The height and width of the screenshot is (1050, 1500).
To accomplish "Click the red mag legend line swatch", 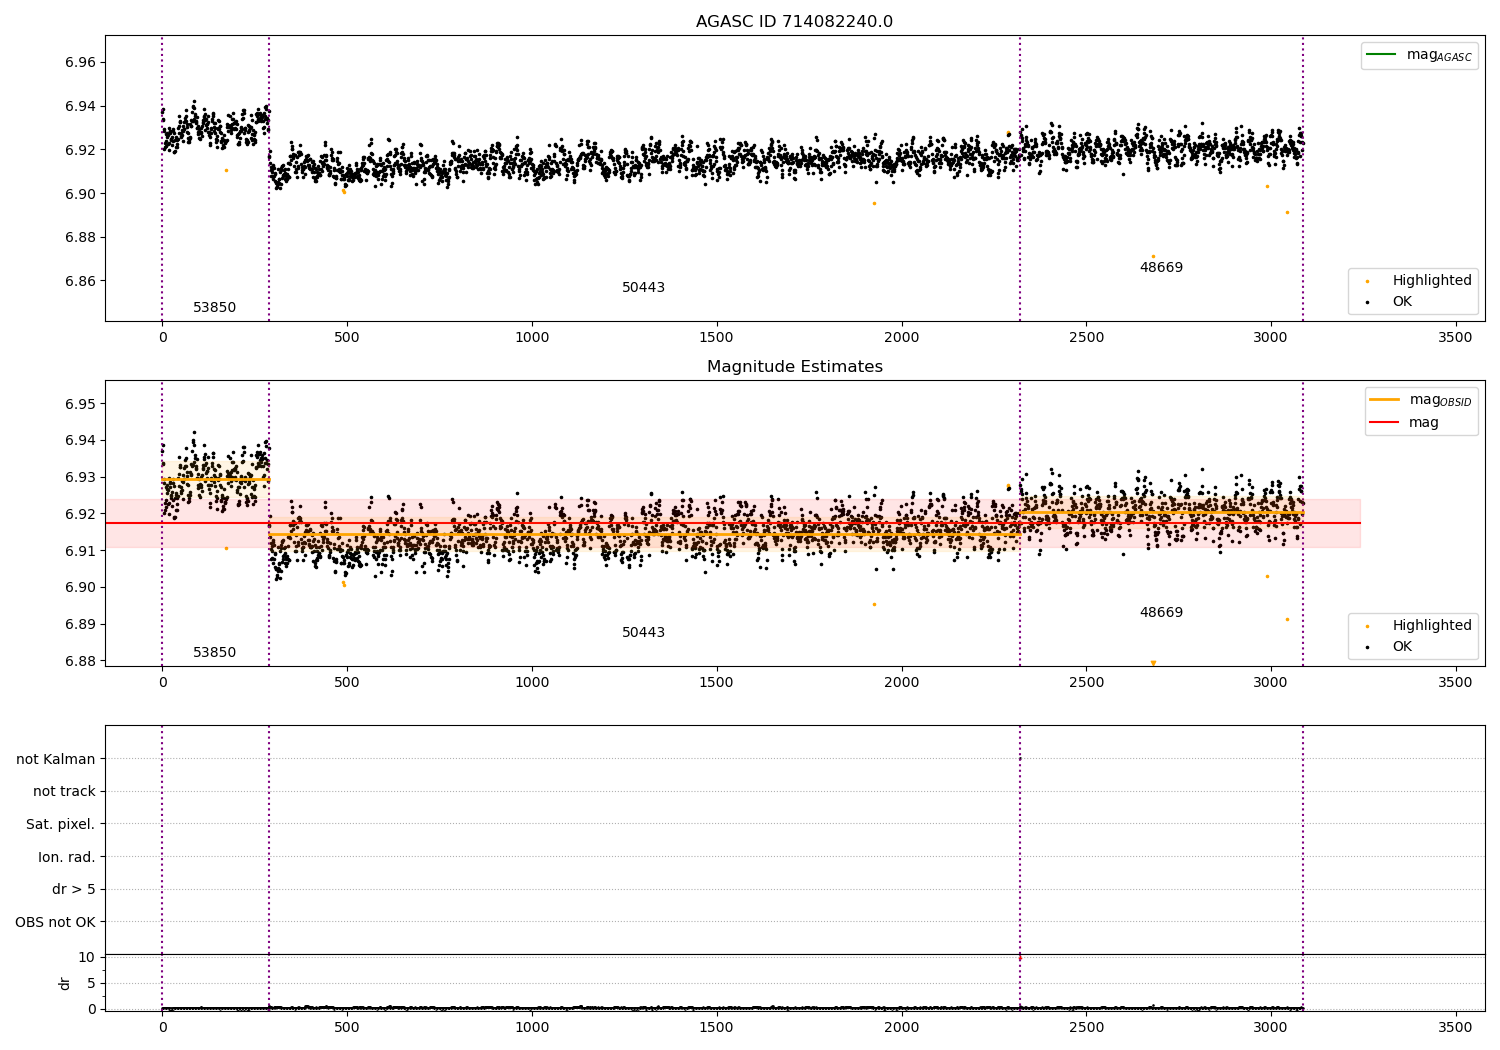I will pyautogui.click(x=1384, y=422).
